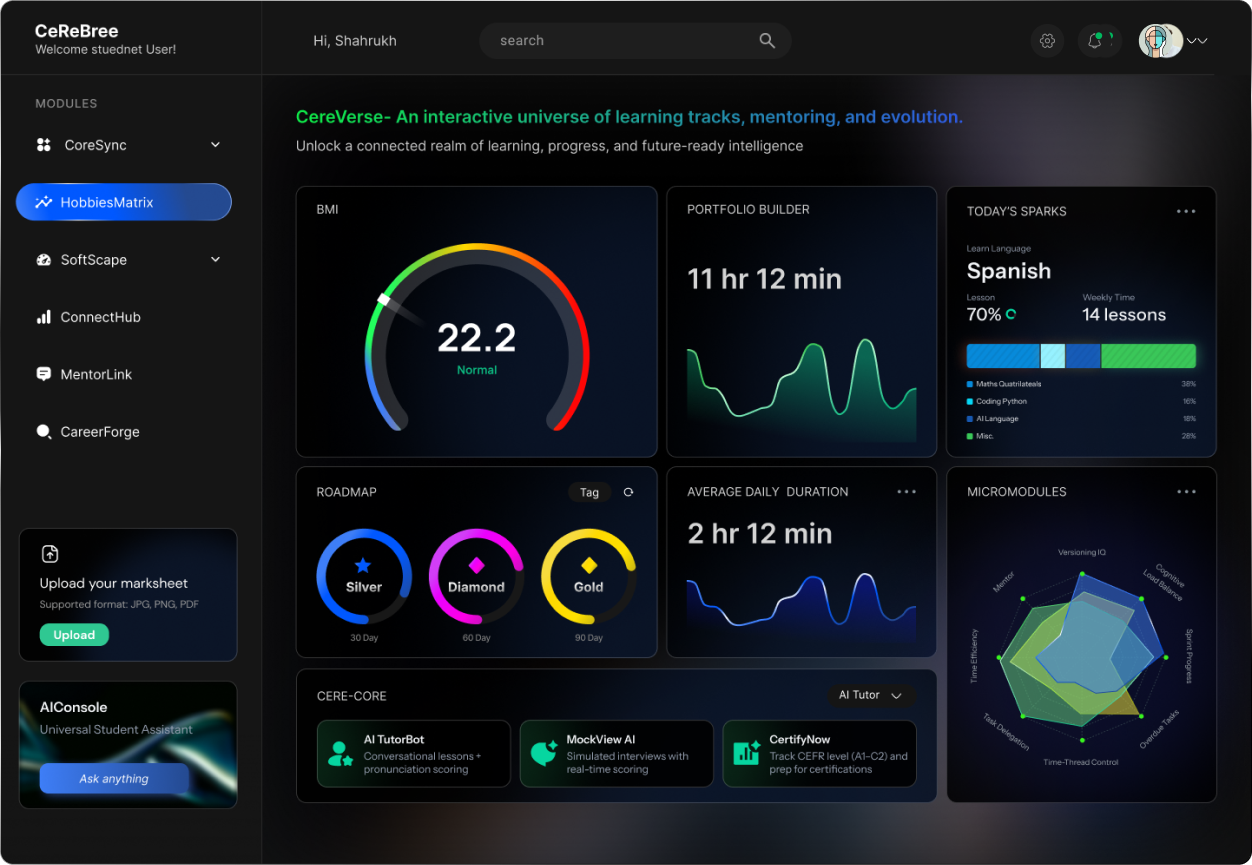Open Average Daily Duration options menu
Screen dimensions: 1252x865
coord(906,492)
